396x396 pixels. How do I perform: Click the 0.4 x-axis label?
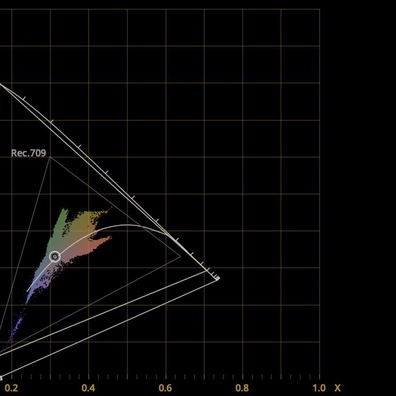[88, 388]
